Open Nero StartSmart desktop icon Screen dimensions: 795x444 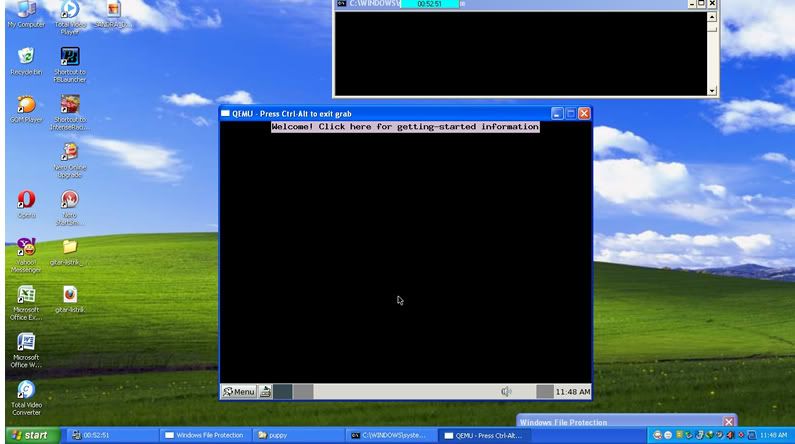(x=69, y=208)
